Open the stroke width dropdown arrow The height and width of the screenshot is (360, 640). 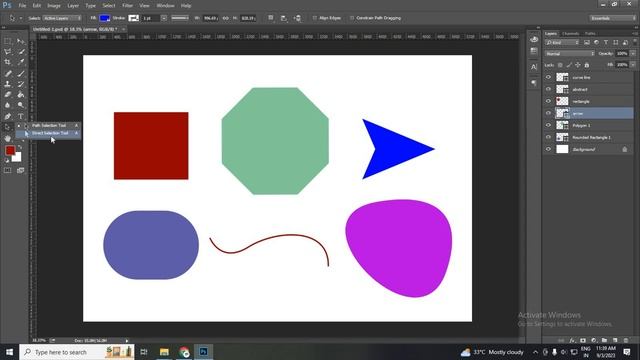click(164, 18)
